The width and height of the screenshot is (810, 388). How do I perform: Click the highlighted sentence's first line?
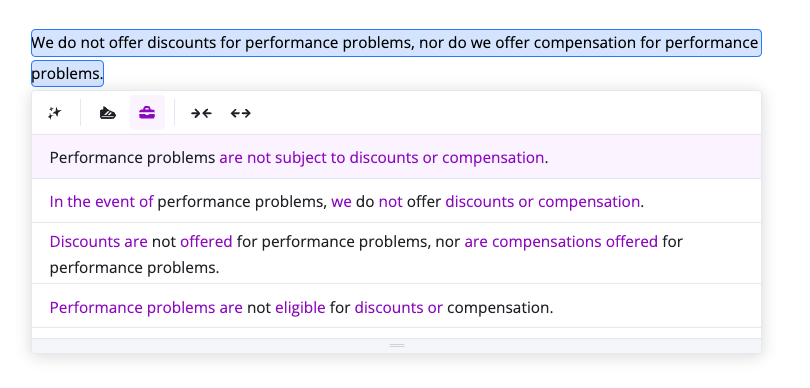tap(396, 43)
